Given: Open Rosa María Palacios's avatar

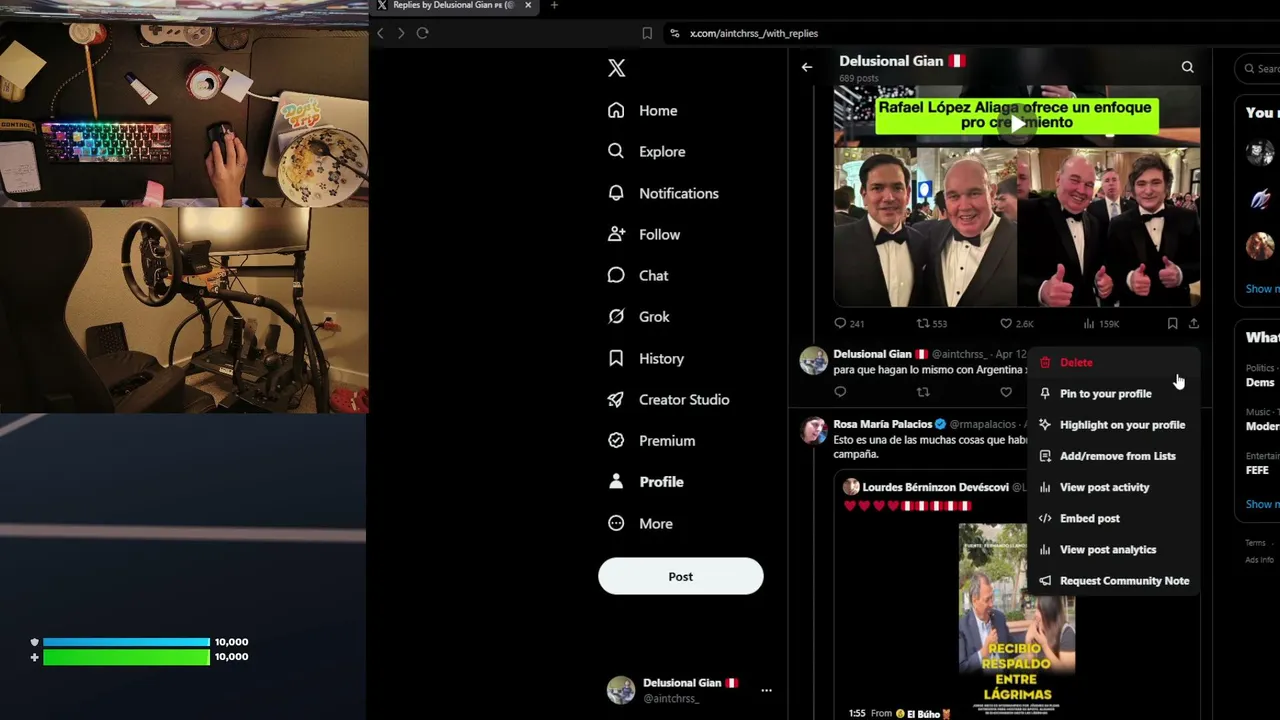Looking at the screenshot, I should (x=814, y=431).
